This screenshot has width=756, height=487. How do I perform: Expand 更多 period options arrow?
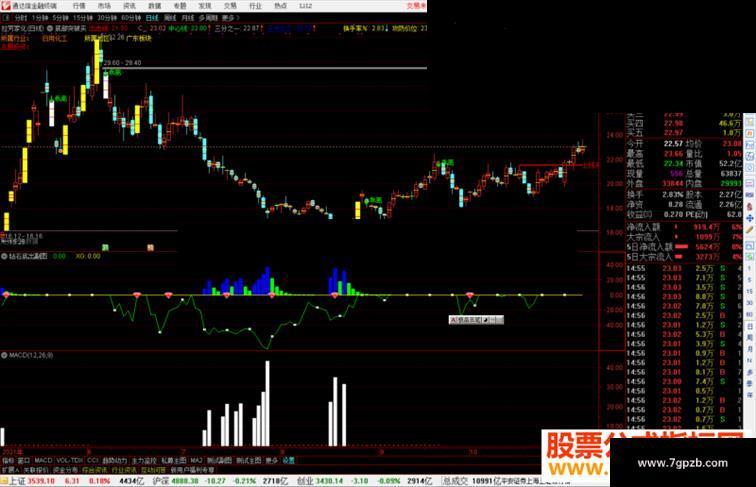[x=230, y=18]
